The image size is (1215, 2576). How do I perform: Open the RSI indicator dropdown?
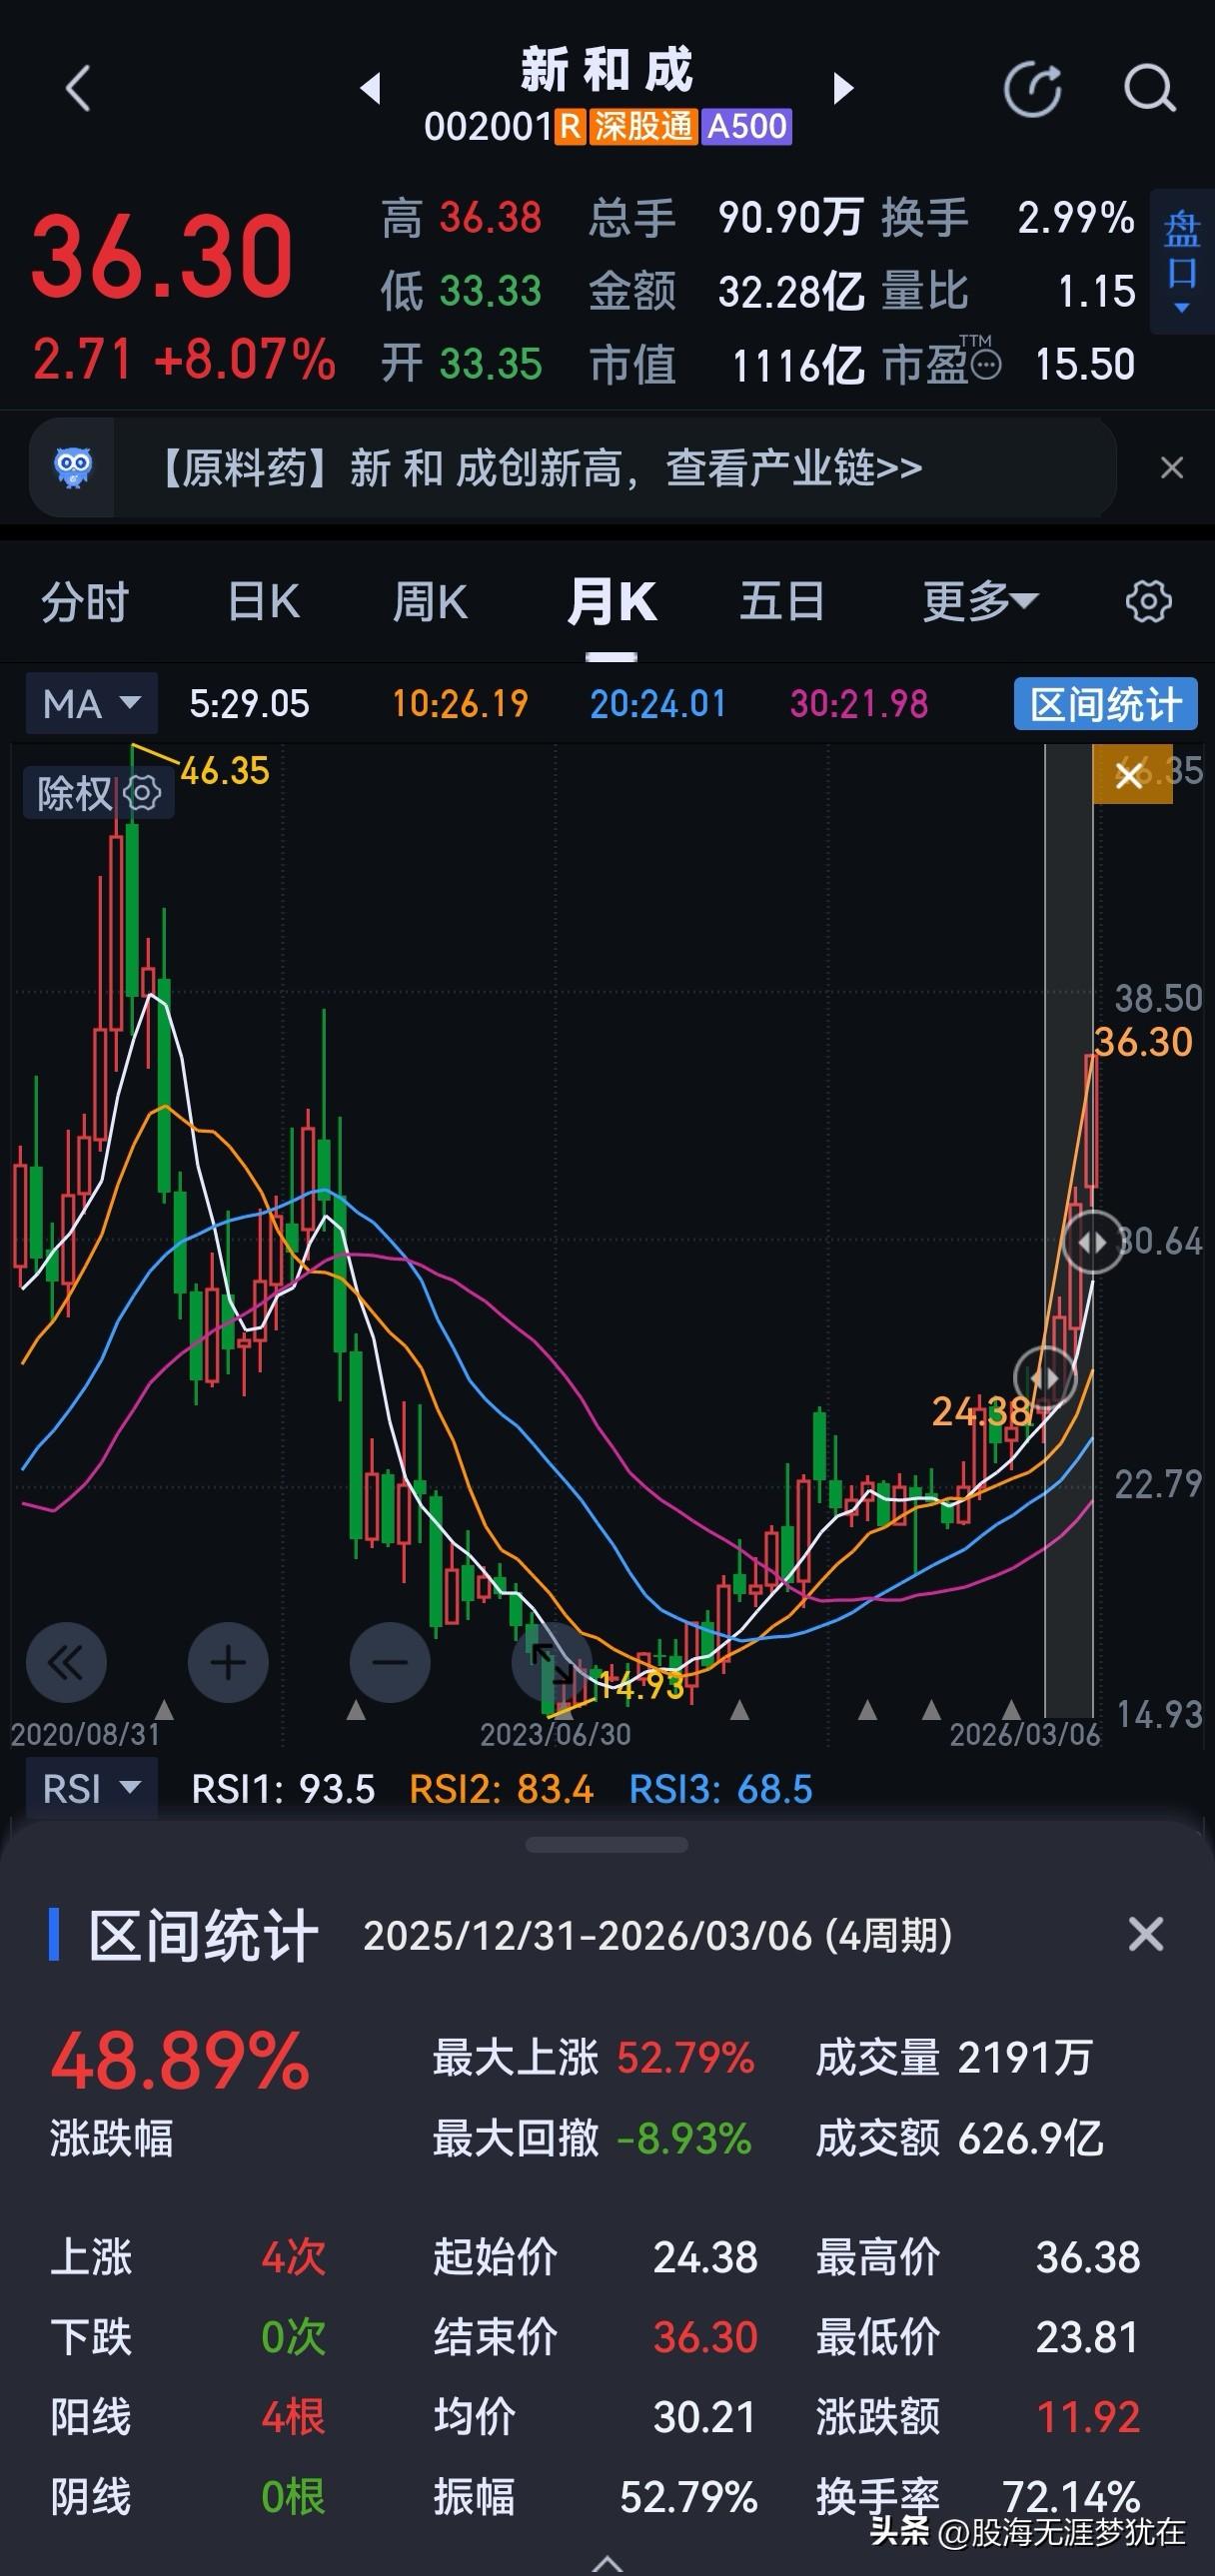(x=91, y=1789)
